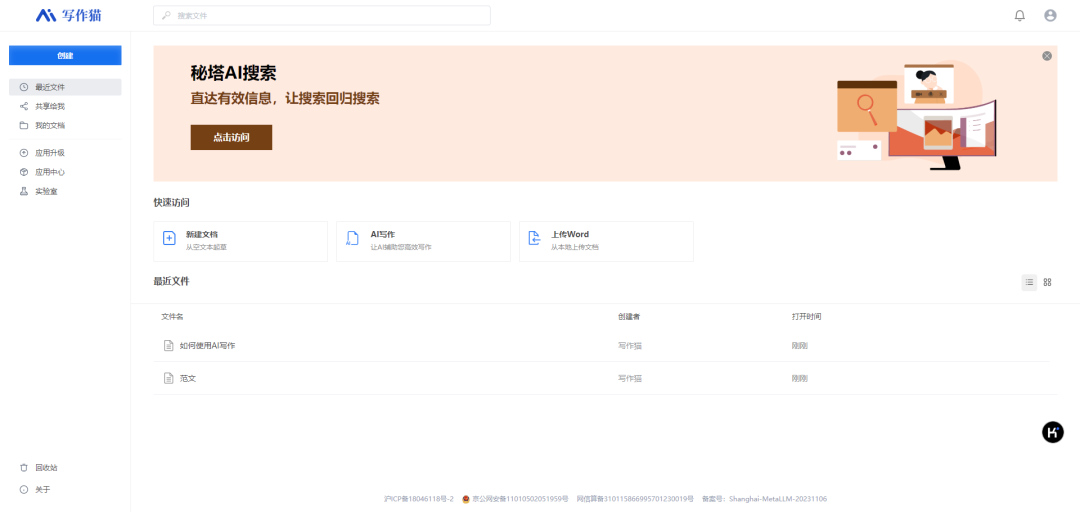Open 共享给我 in the sidebar
Image resolution: width=1080 pixels, height=512 pixels.
(65, 106)
